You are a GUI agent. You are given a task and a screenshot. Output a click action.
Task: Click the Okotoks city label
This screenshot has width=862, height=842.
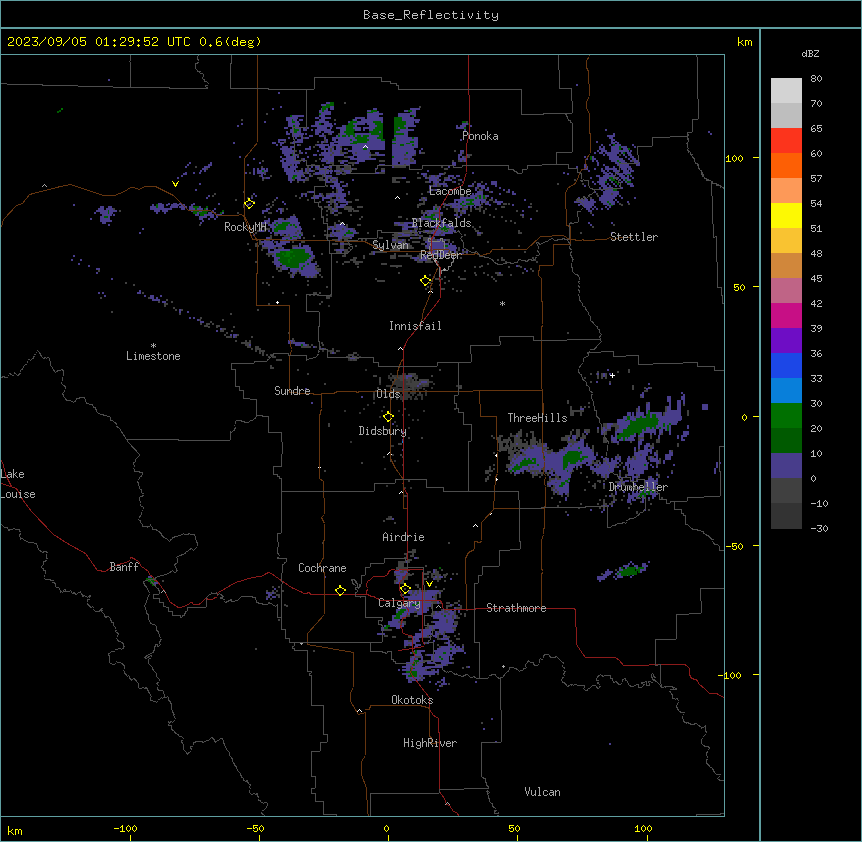point(412,700)
